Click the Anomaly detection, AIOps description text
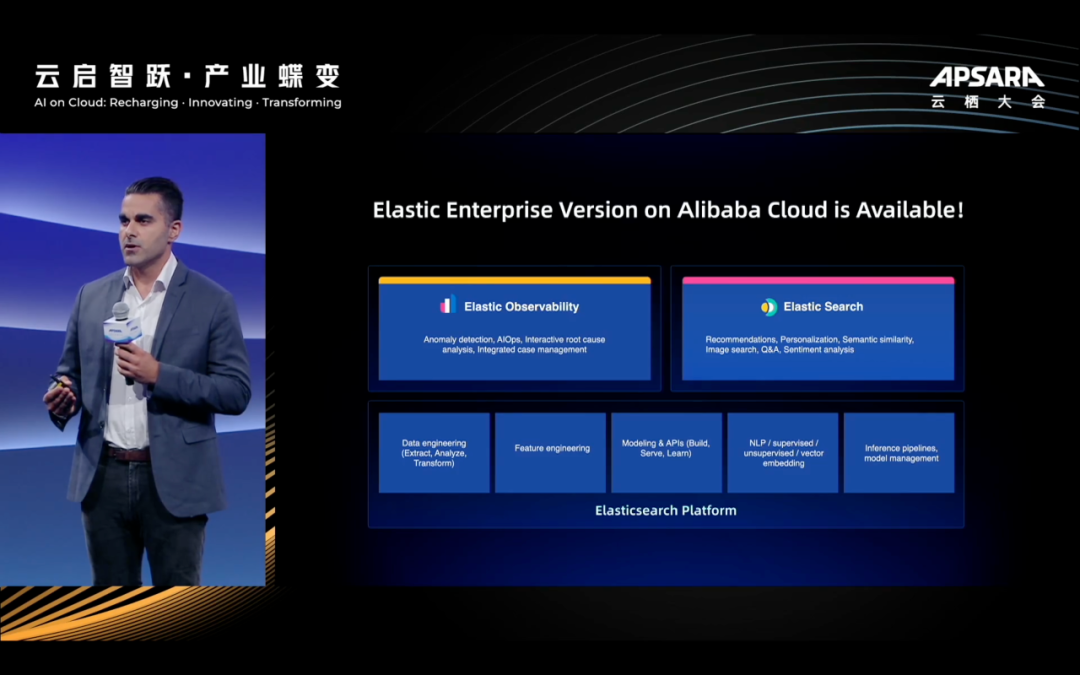This screenshot has width=1080, height=675. 515,344
